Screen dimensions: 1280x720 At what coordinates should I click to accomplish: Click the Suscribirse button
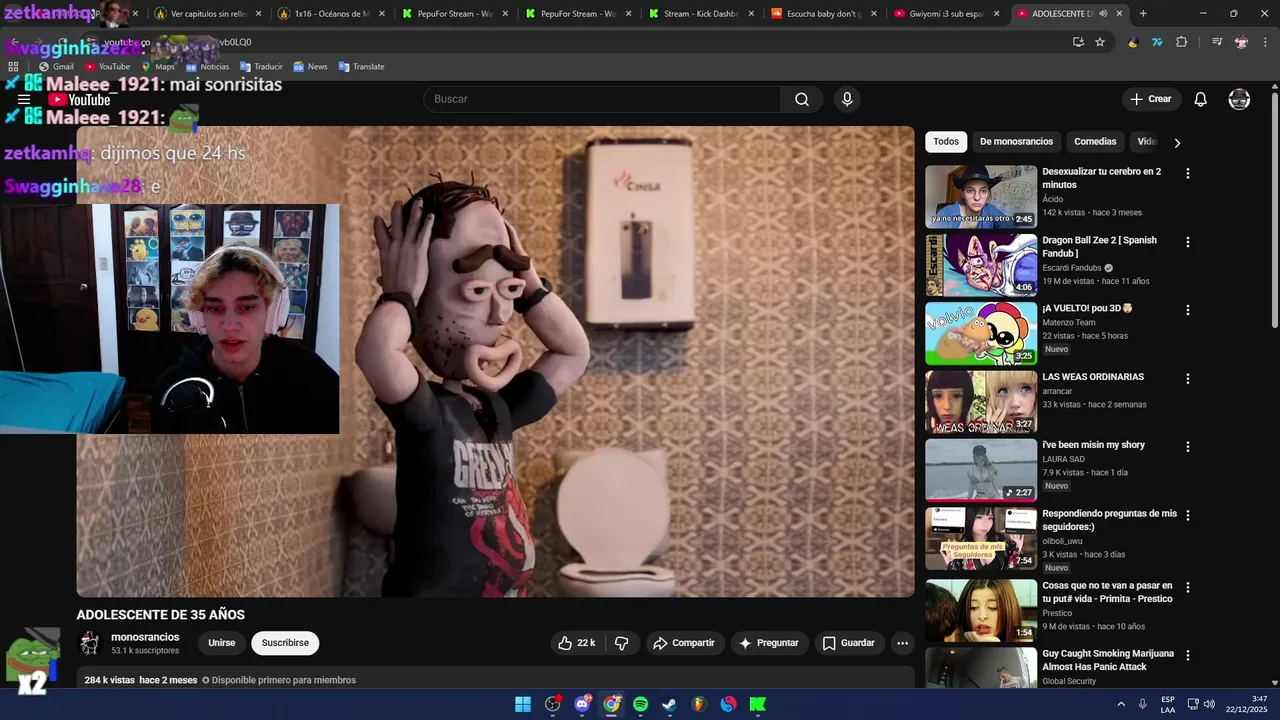click(285, 643)
